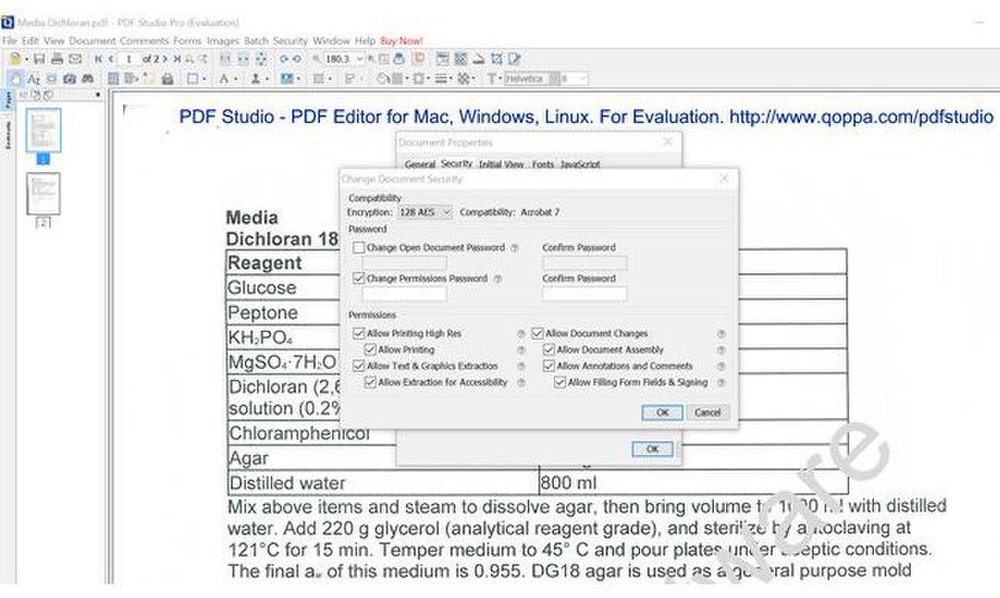Select the page 1 thumbnail
1000x598 pixels.
click(x=43, y=130)
